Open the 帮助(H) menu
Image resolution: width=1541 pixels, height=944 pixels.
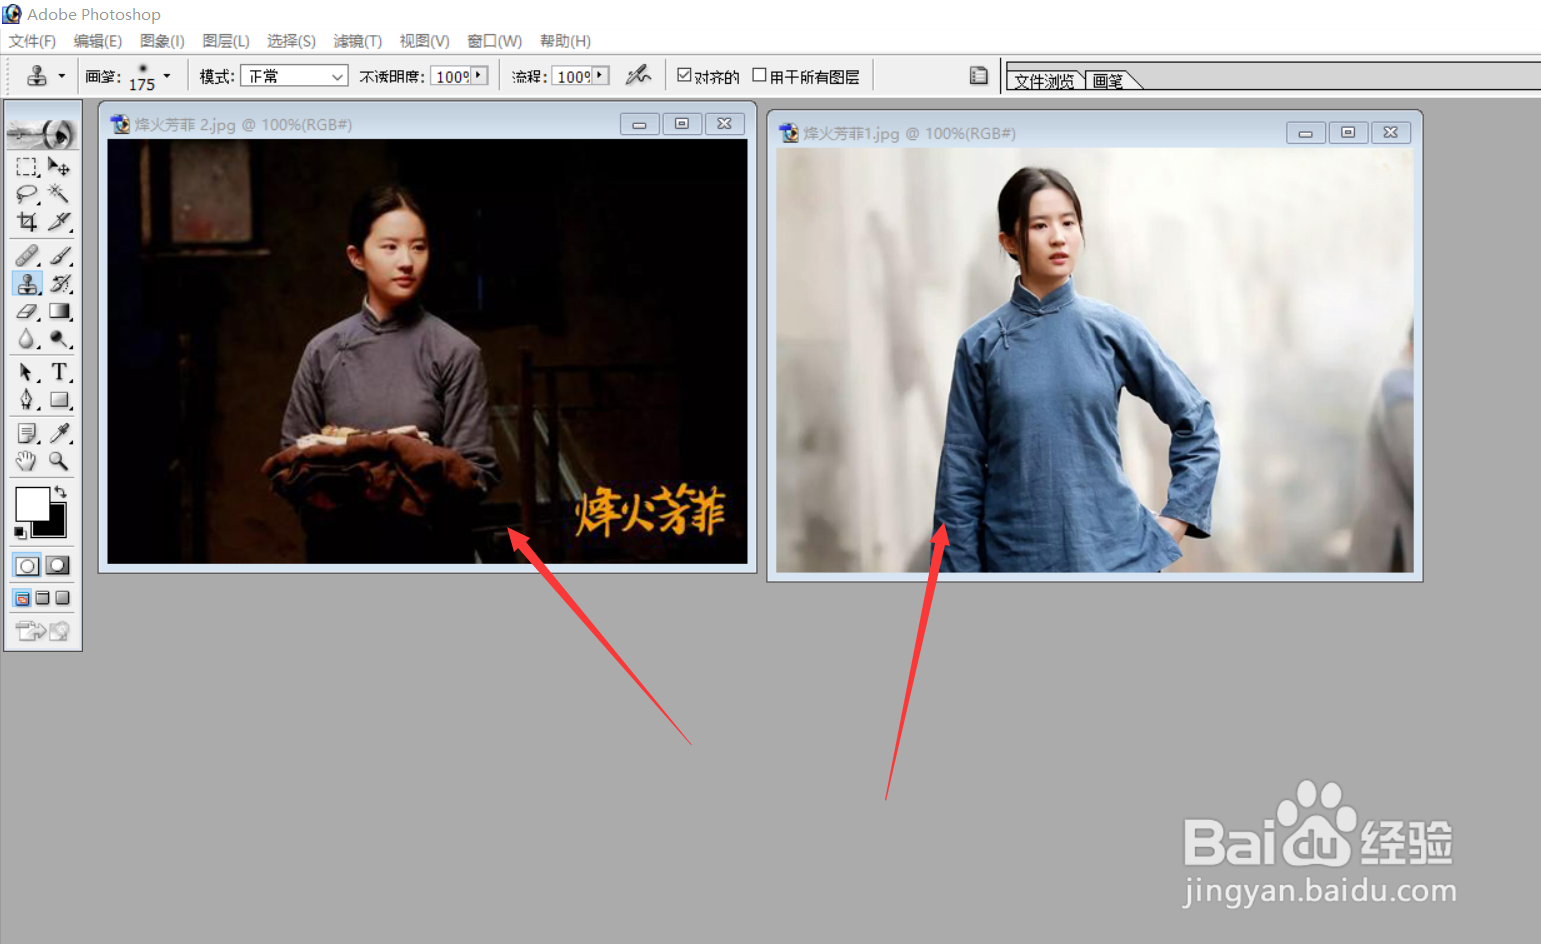[565, 41]
